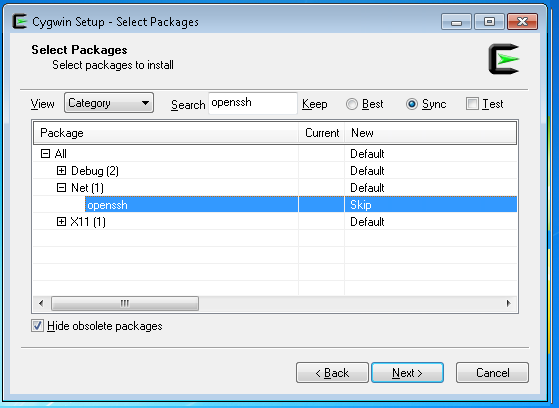Image resolution: width=559 pixels, height=408 pixels.
Task: Click the Next button
Action: [407, 373]
